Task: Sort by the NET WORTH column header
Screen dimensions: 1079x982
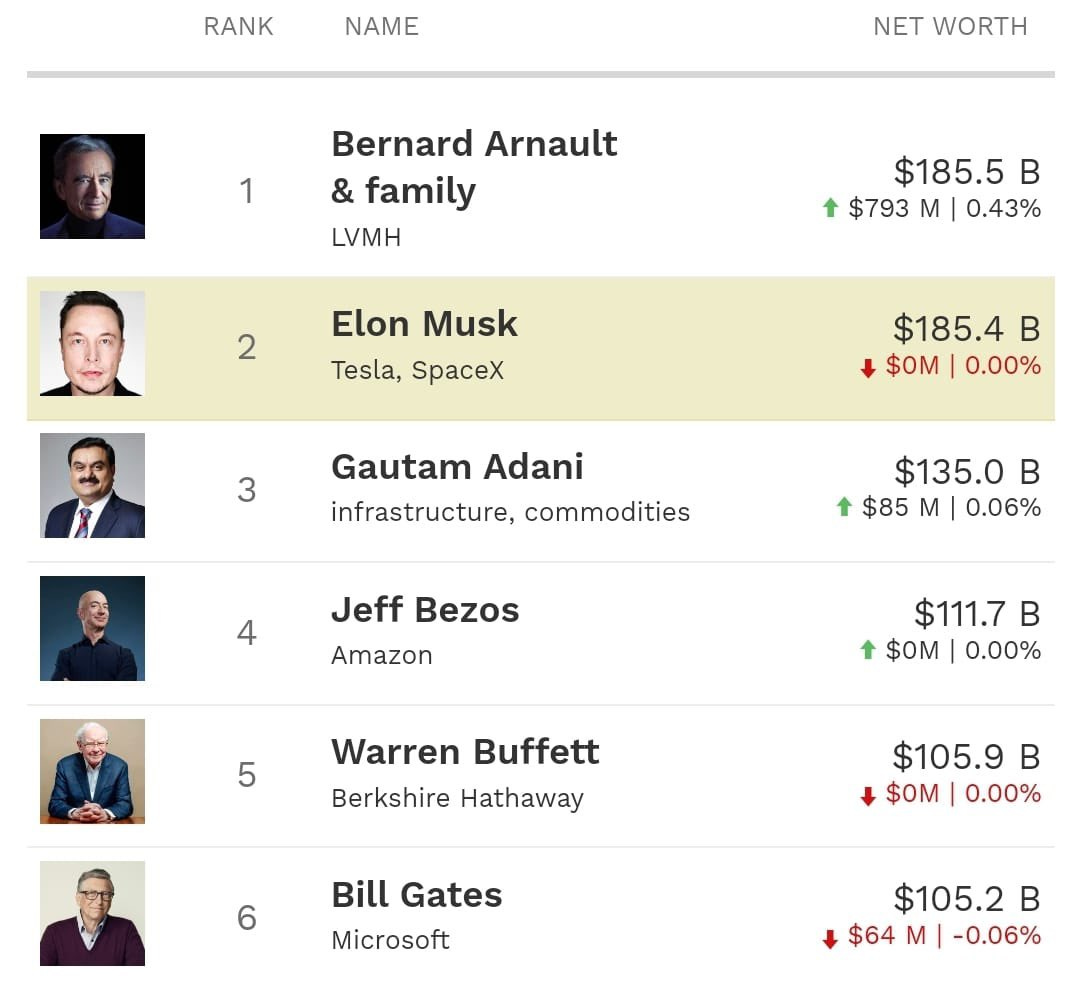Action: click(x=950, y=26)
